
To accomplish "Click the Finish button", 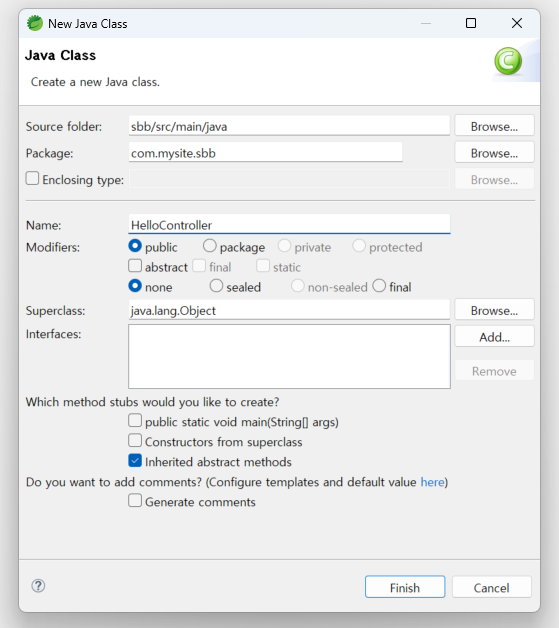I will (405, 587).
